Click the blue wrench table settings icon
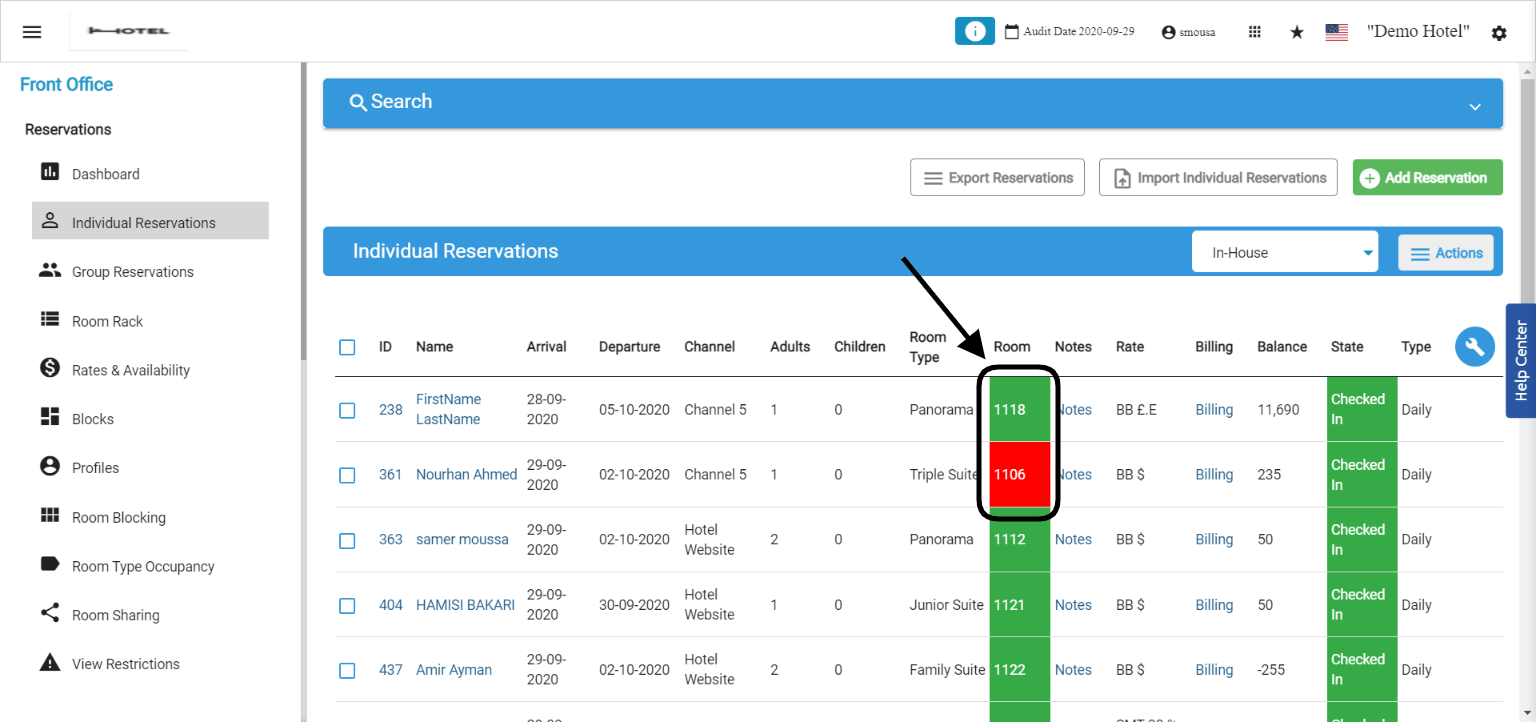 1475,347
